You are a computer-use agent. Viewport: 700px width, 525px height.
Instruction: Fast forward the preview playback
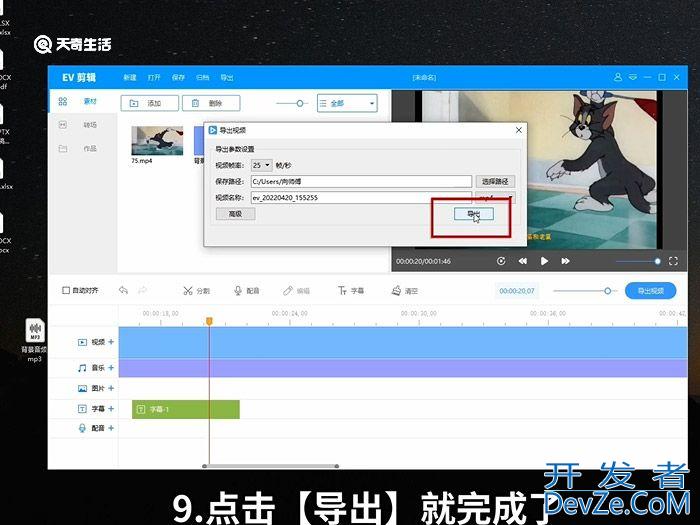566,261
